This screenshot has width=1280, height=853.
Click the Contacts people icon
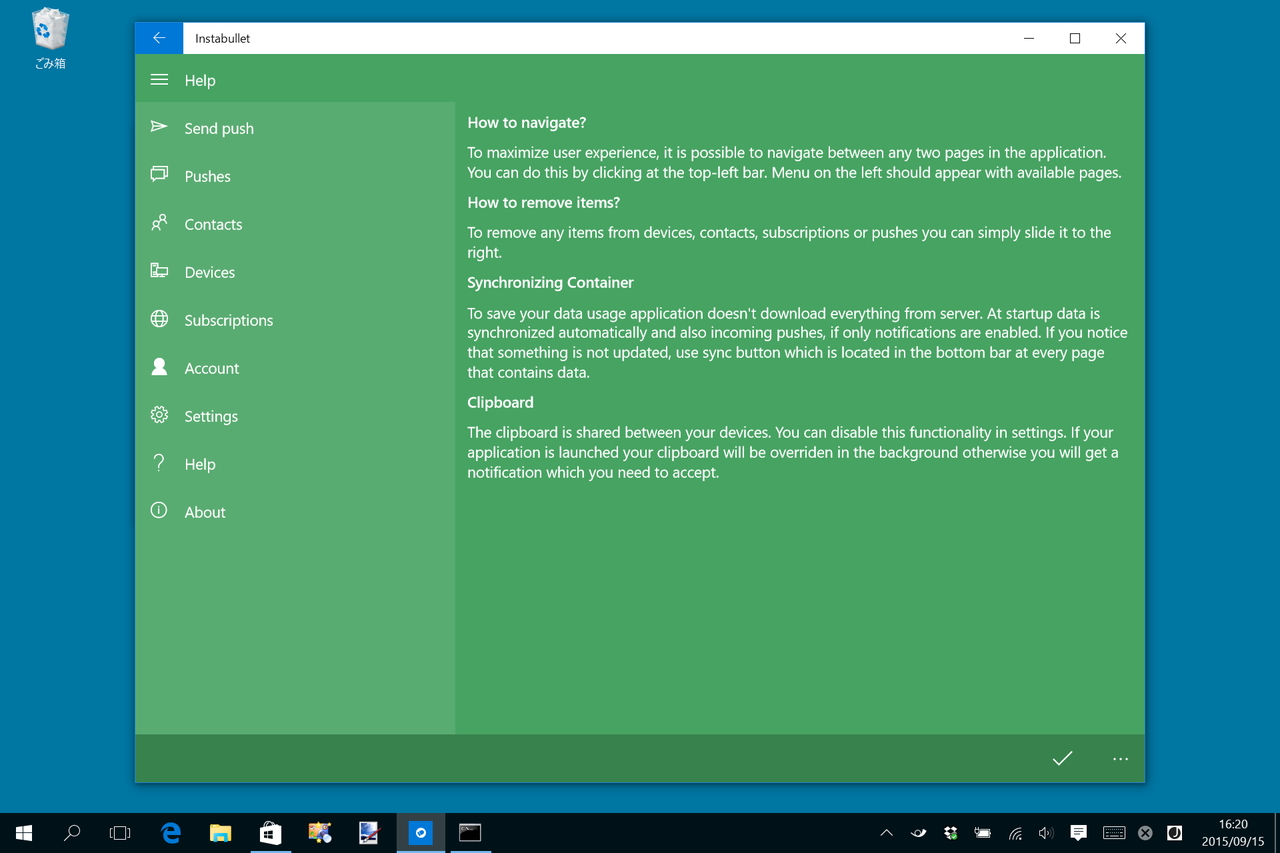[x=159, y=223]
